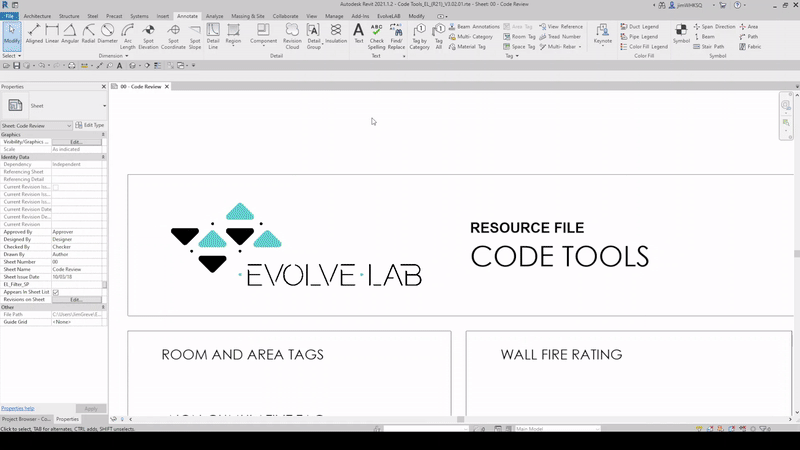
Task: Select the Spot Coordinate tool
Action: 173,36
